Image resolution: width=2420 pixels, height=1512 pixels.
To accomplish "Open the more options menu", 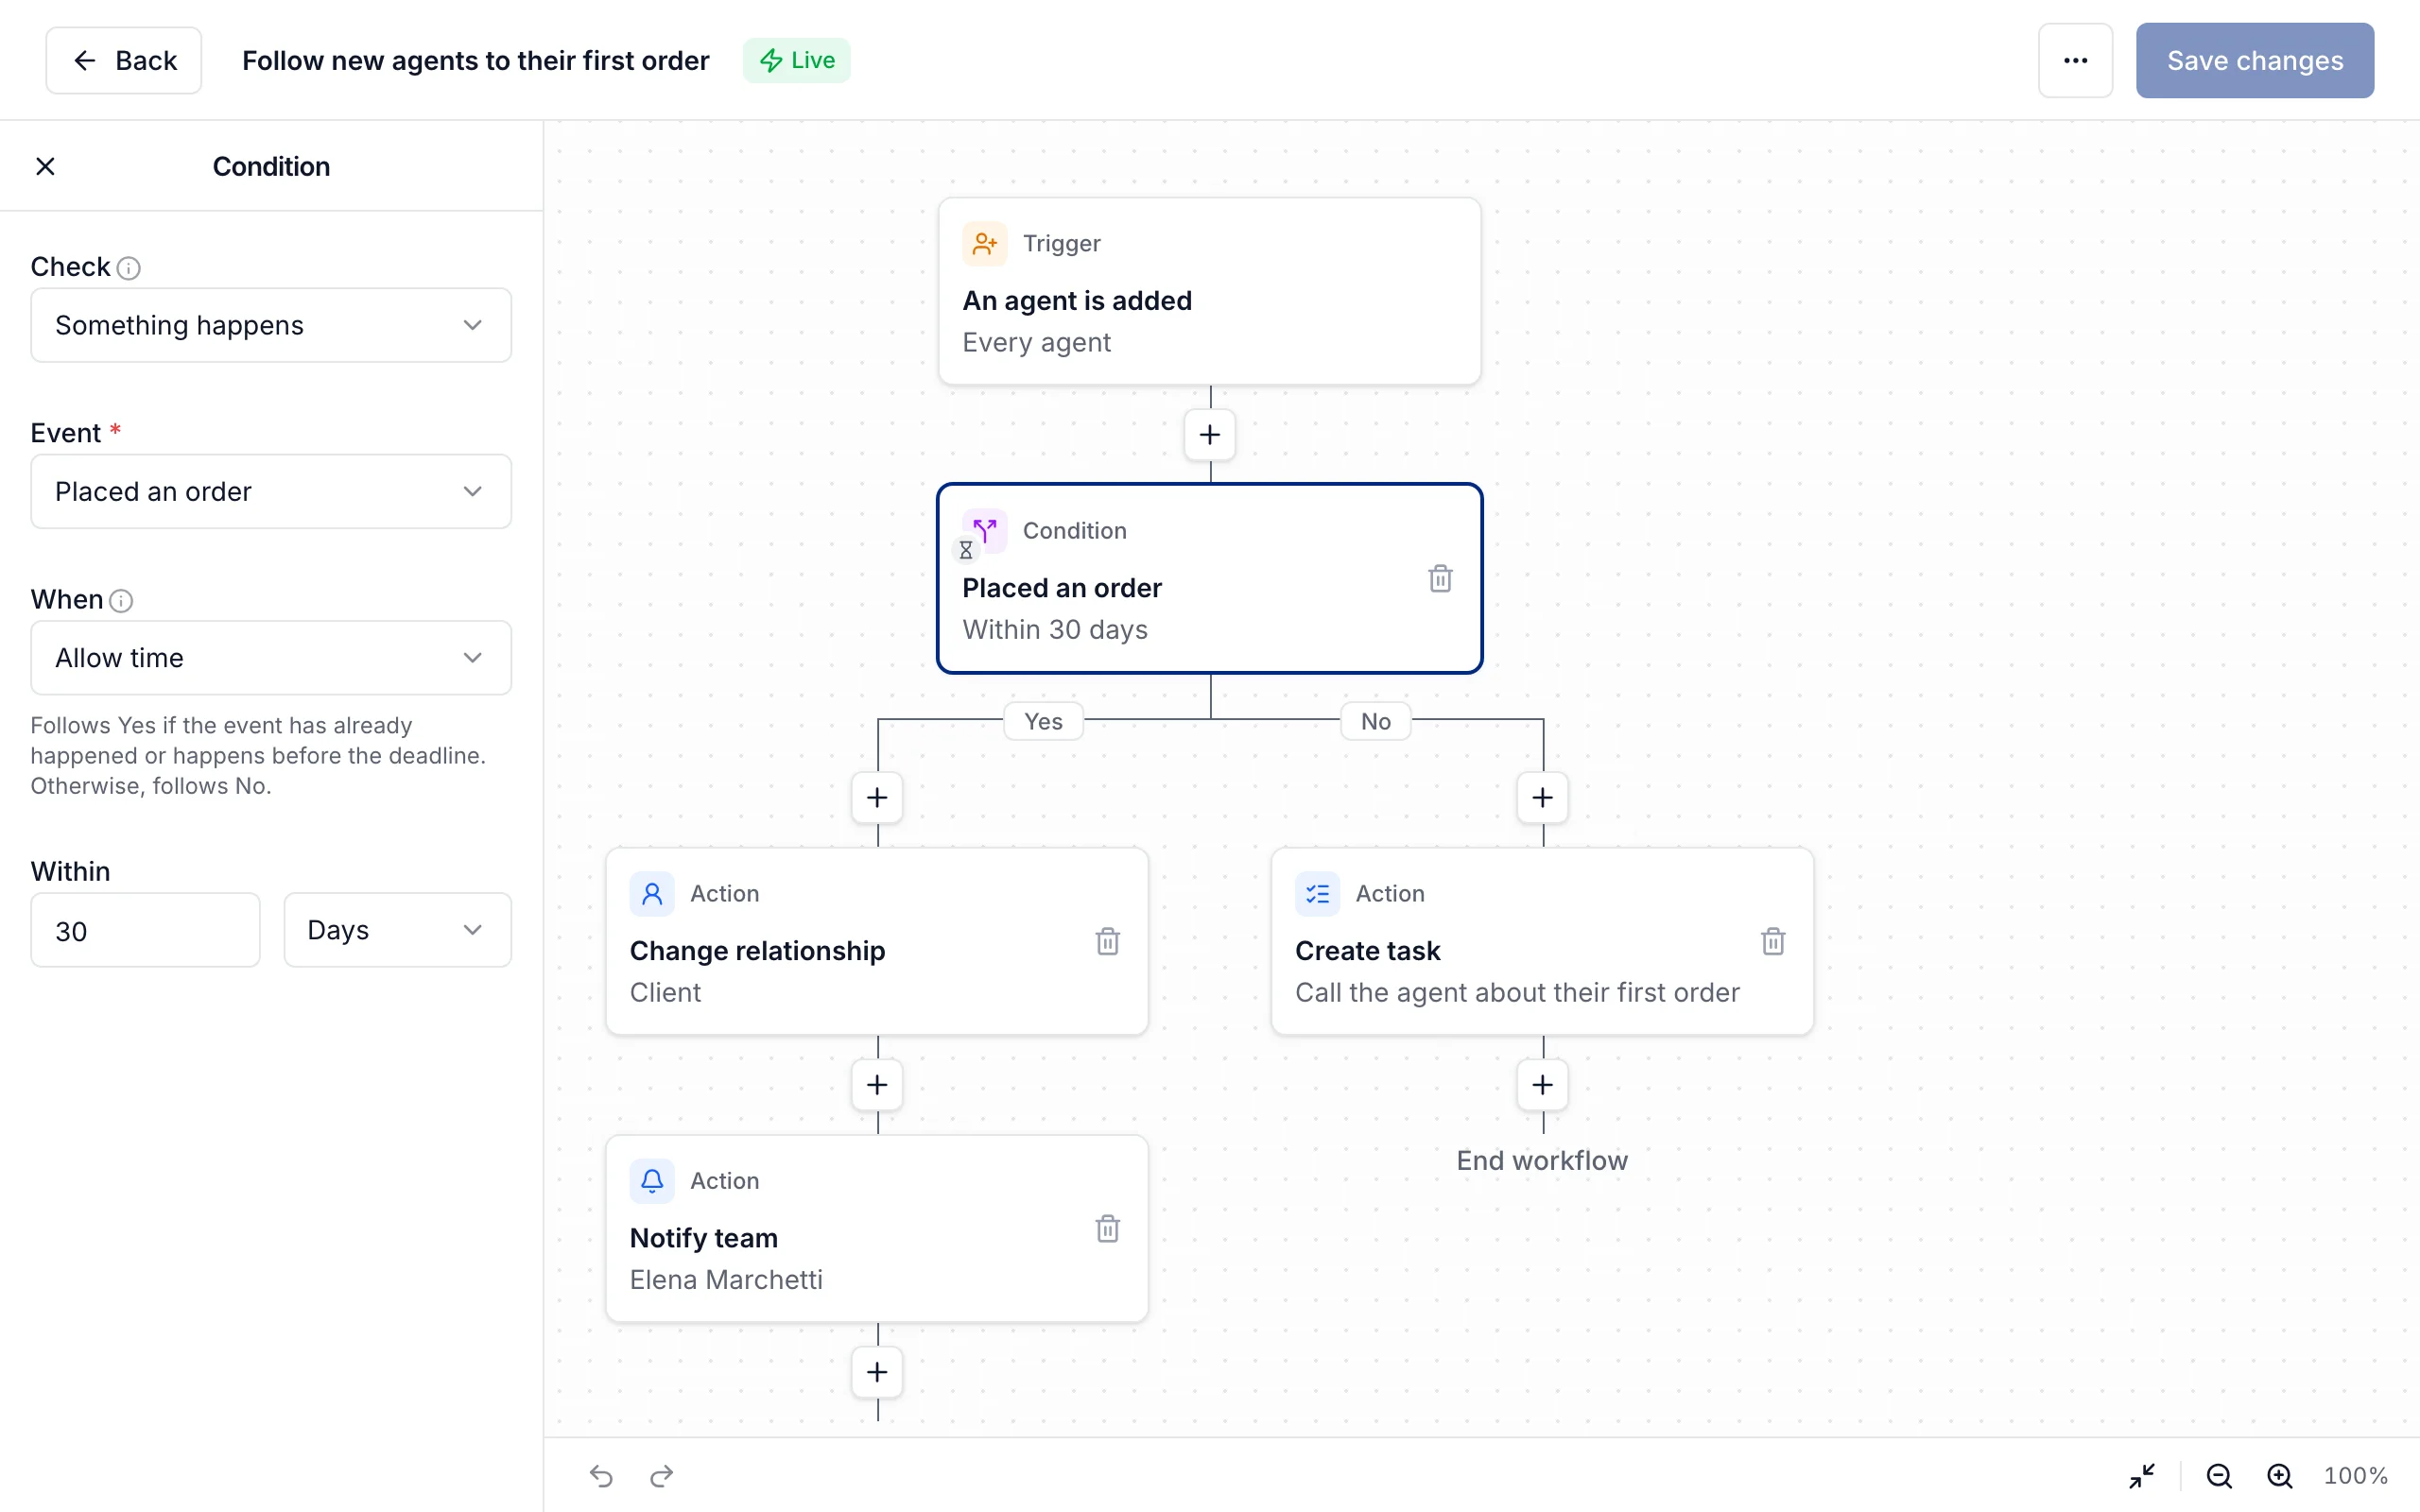I will [x=2075, y=60].
